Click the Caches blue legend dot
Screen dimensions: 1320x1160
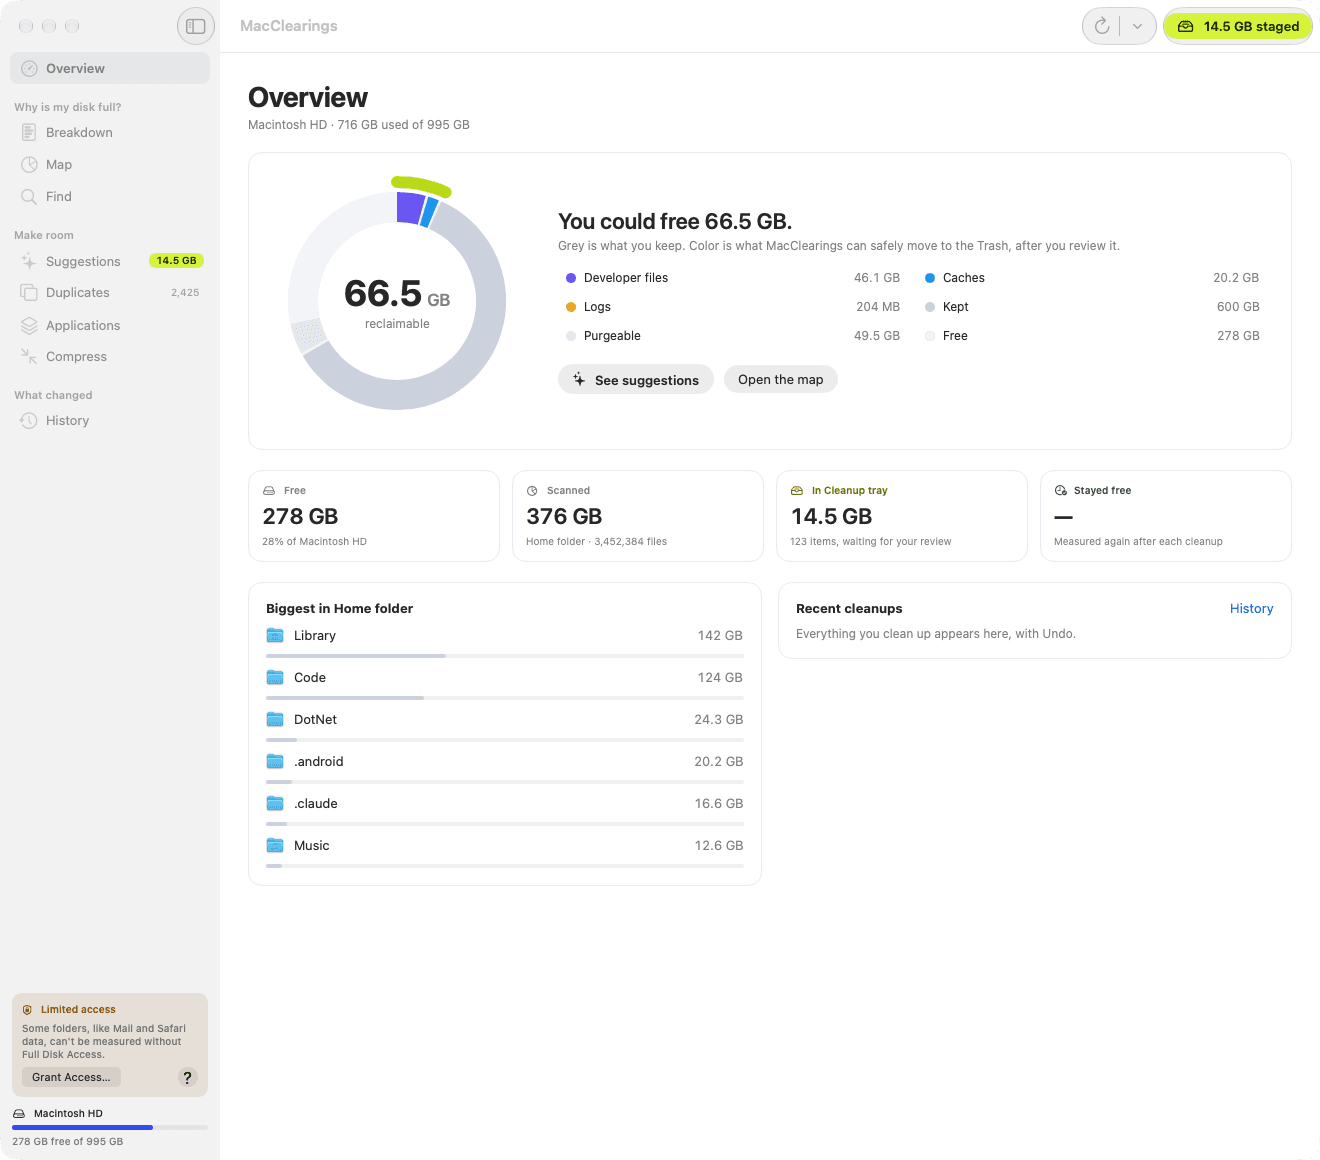[930, 278]
